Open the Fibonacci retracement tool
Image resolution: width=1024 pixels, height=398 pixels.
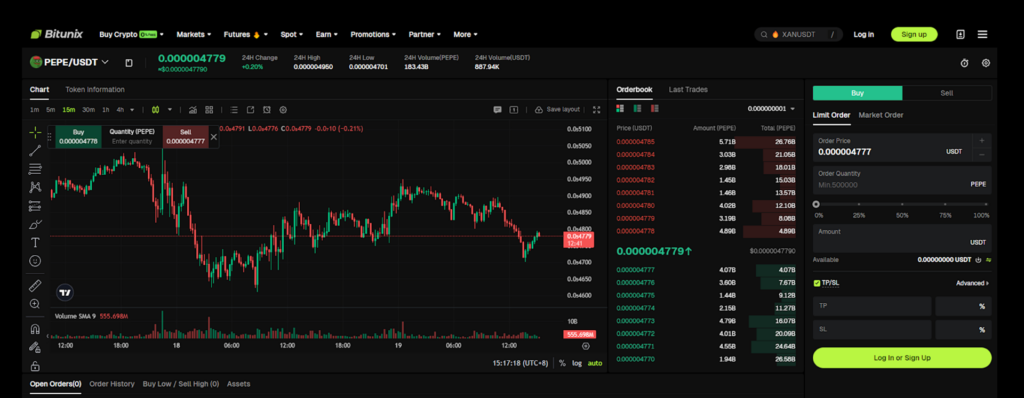[35, 169]
